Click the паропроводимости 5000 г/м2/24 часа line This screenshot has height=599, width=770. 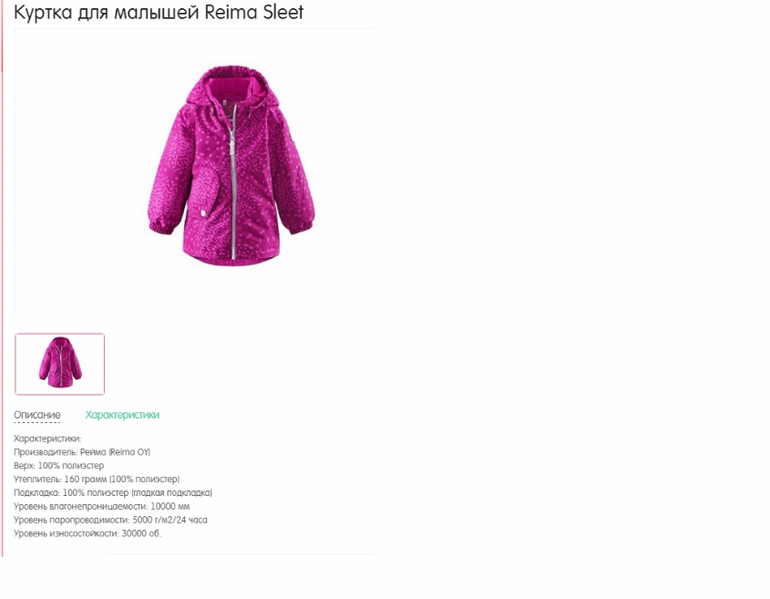pyautogui.click(x=110, y=519)
